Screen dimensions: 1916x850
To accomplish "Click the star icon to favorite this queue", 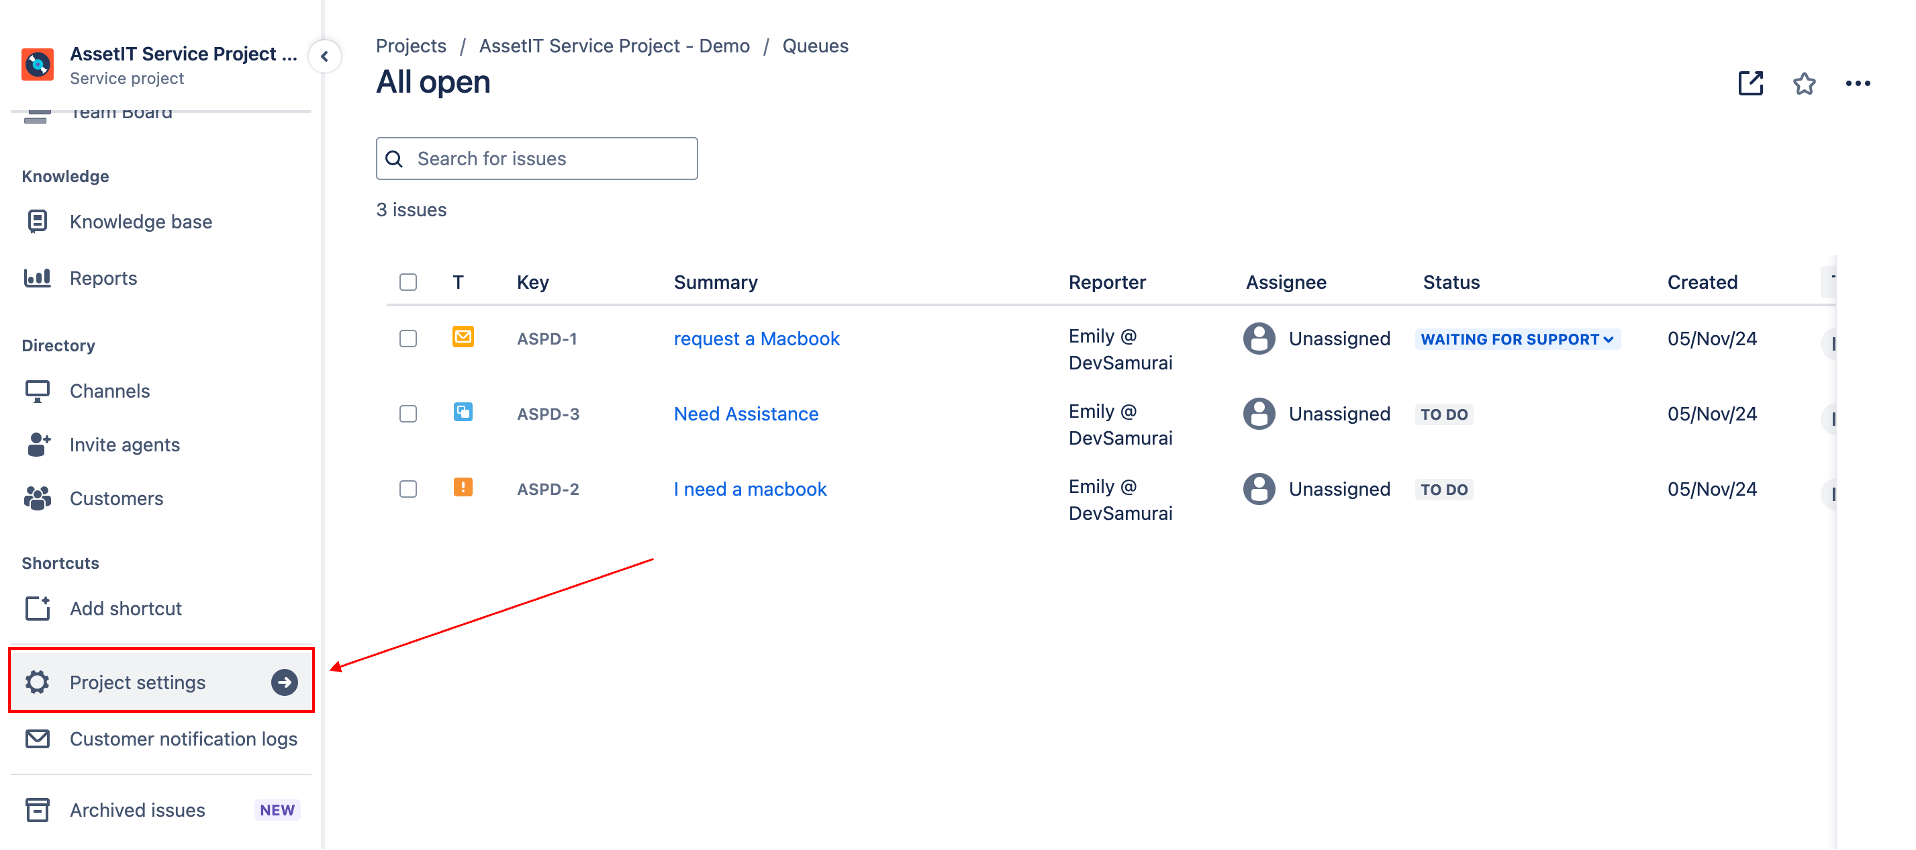I will (1804, 84).
